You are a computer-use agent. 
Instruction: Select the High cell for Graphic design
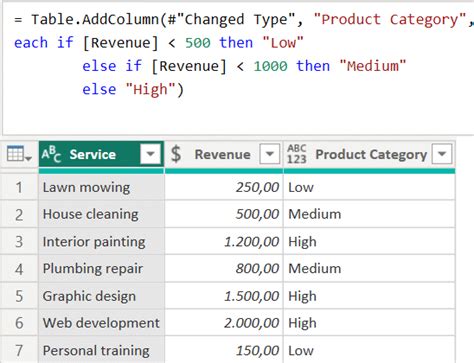[x=369, y=296]
